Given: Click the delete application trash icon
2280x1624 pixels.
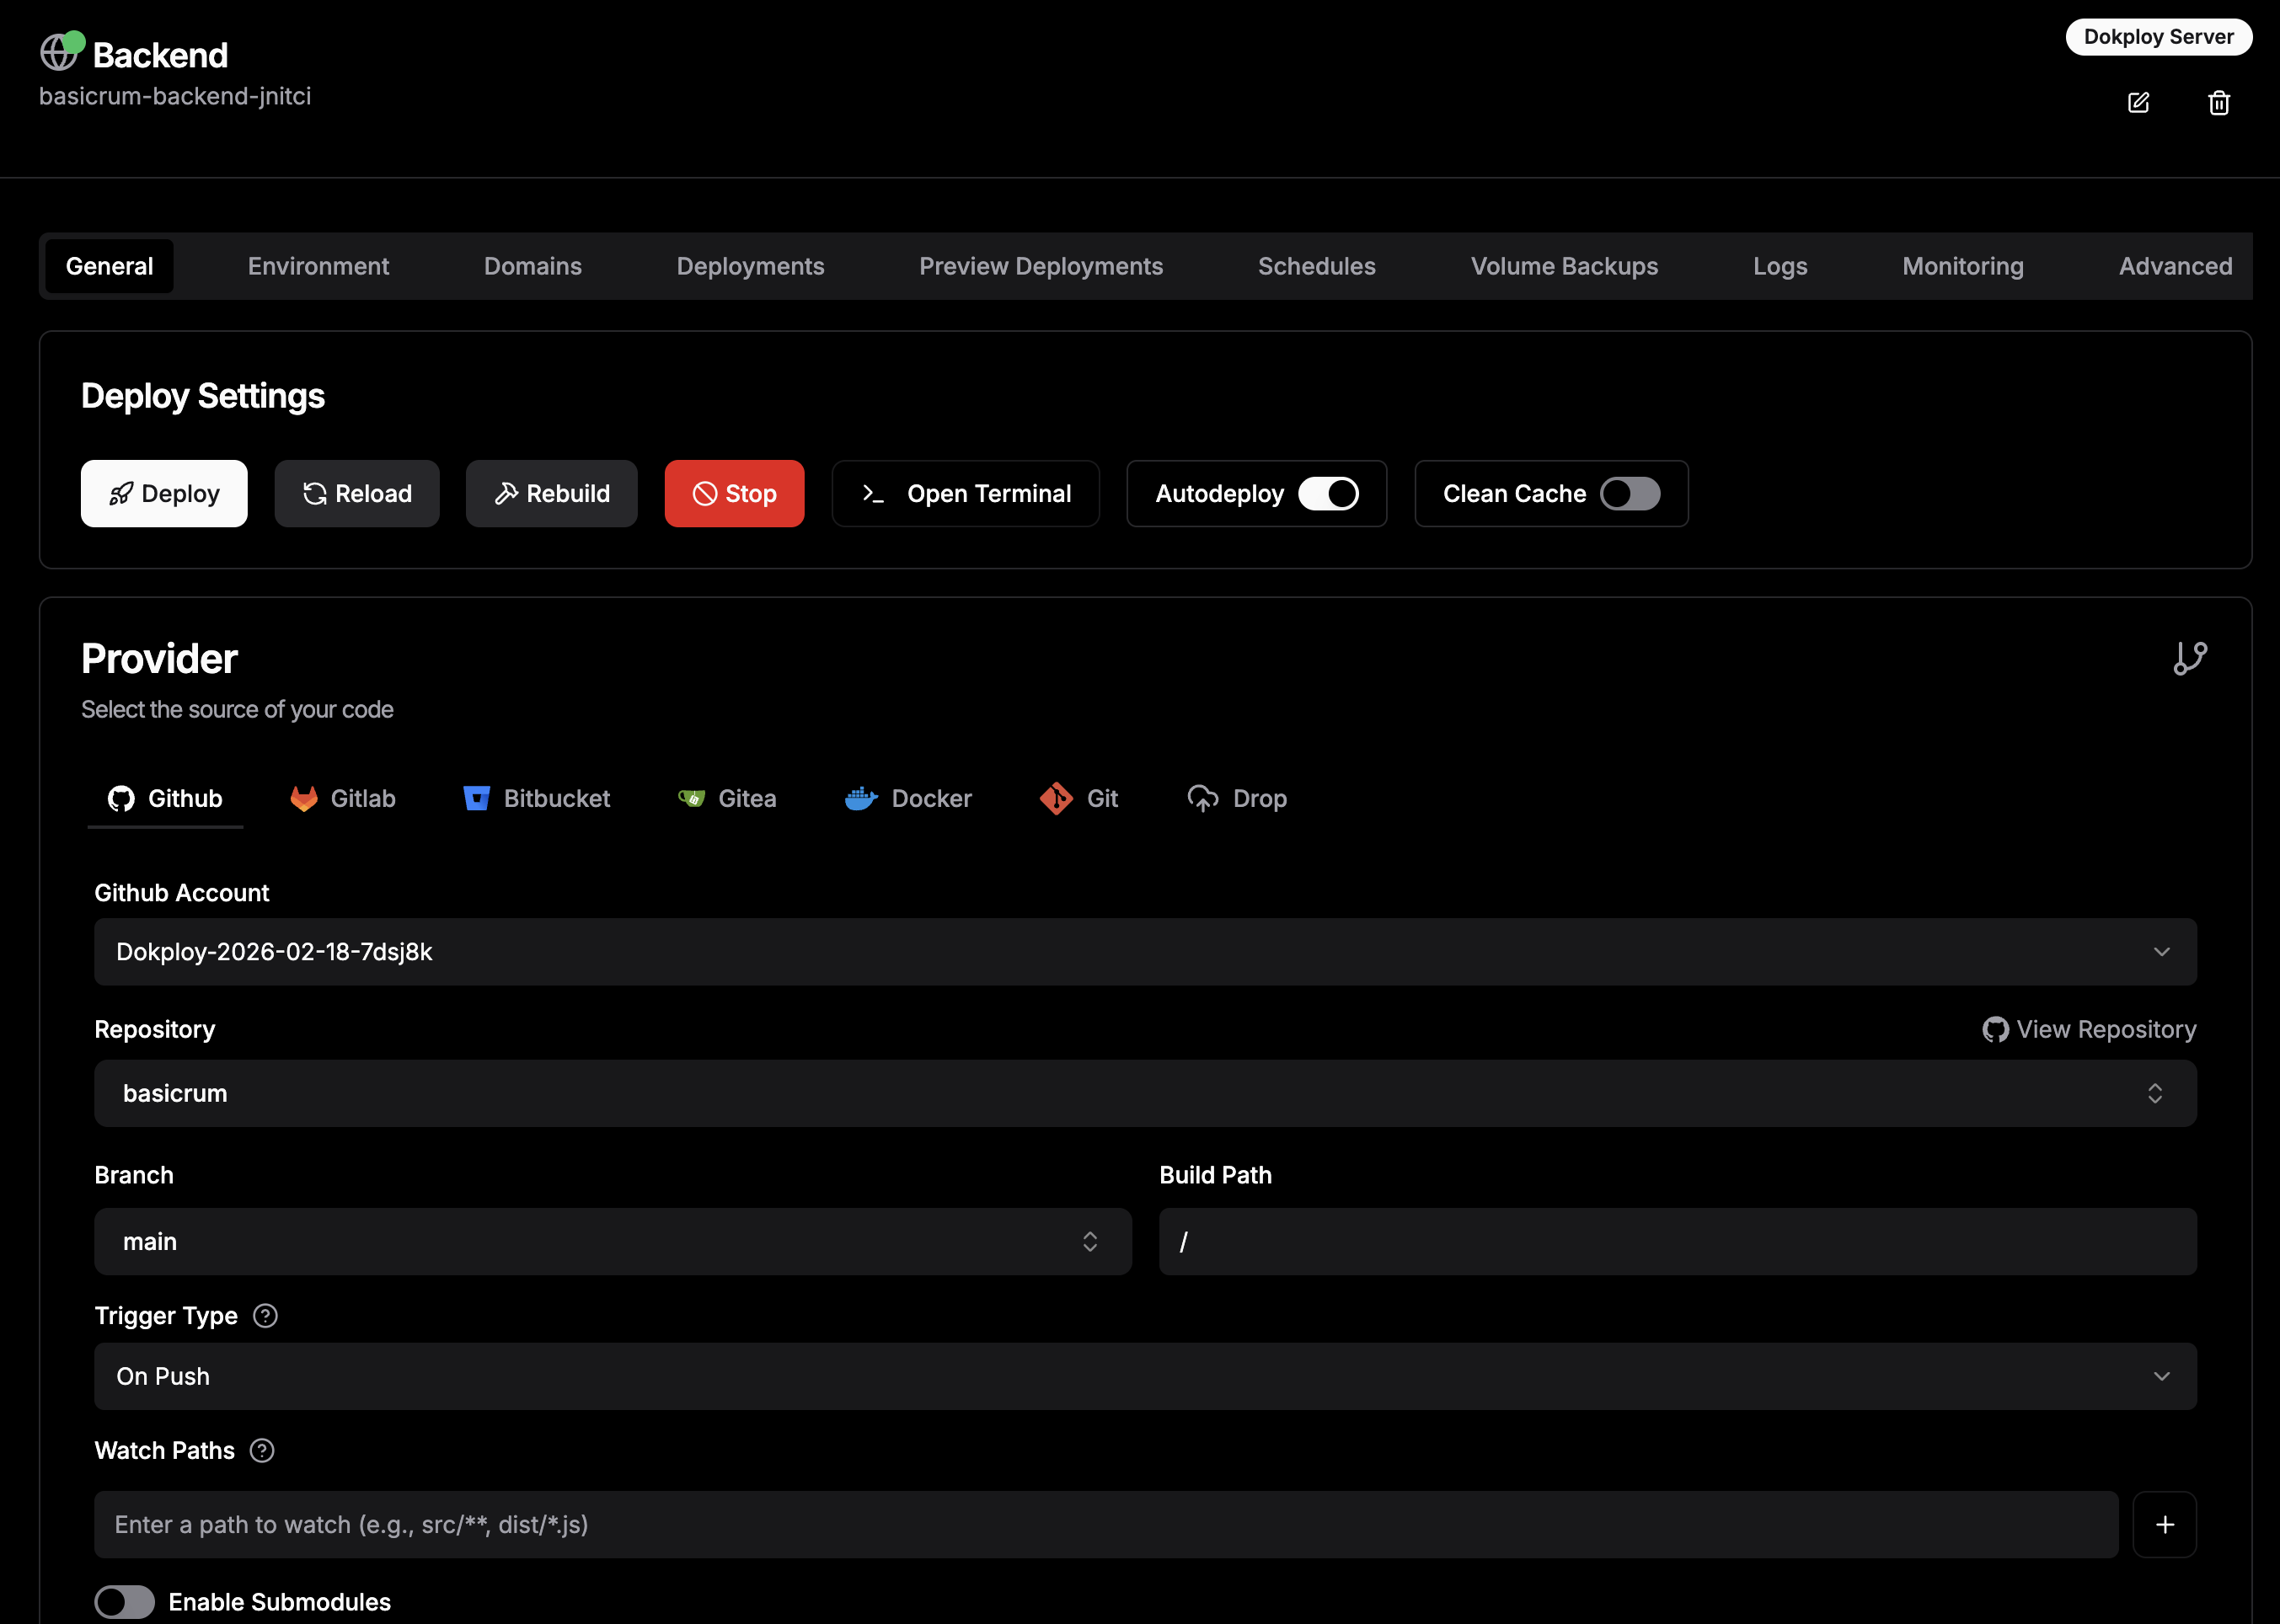Looking at the screenshot, I should (2219, 103).
